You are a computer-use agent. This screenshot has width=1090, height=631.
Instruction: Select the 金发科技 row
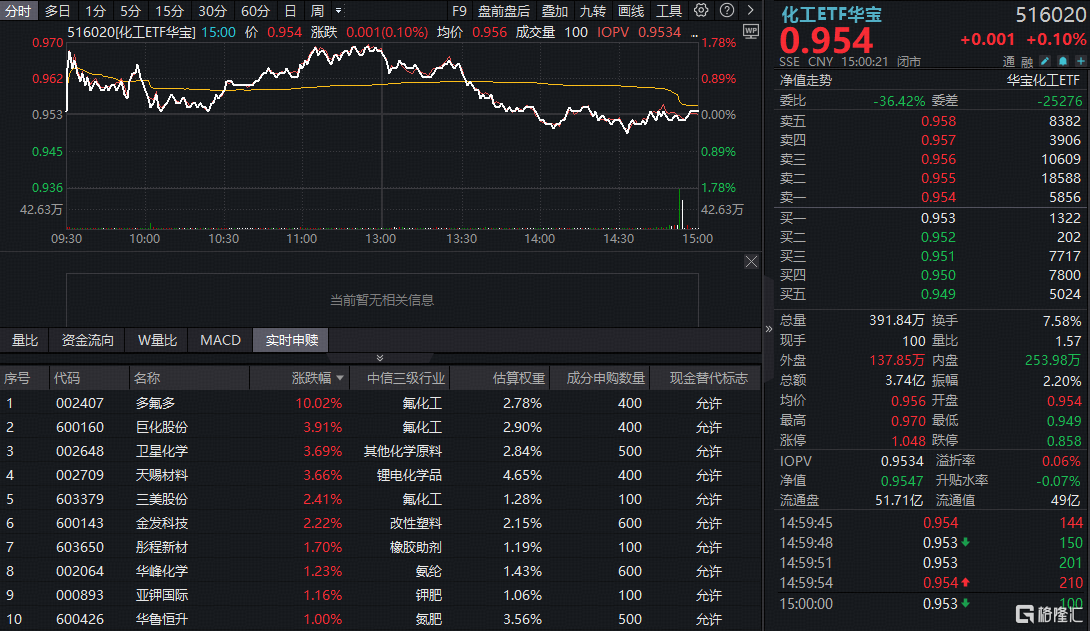tap(381, 523)
